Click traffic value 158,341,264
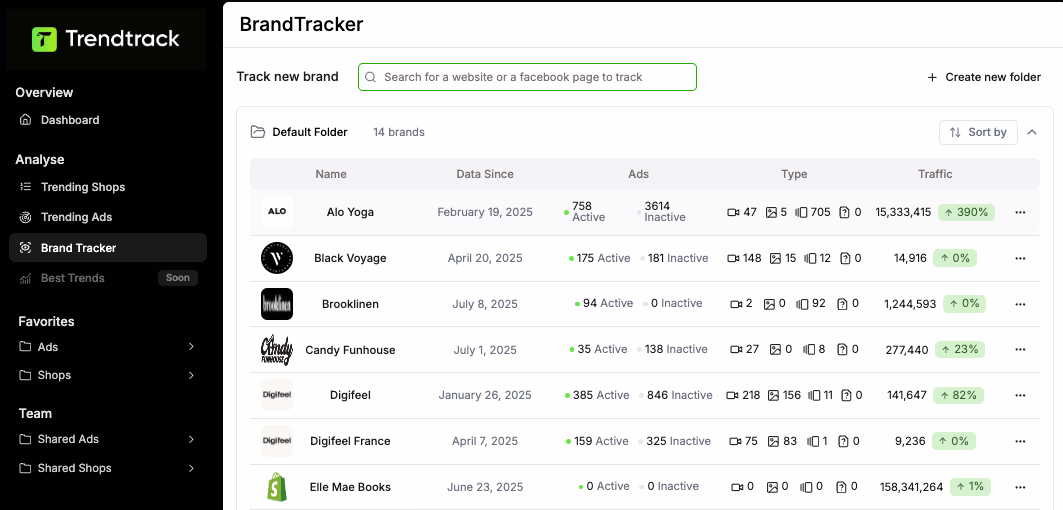The image size is (1063, 510). pyautogui.click(x=911, y=487)
